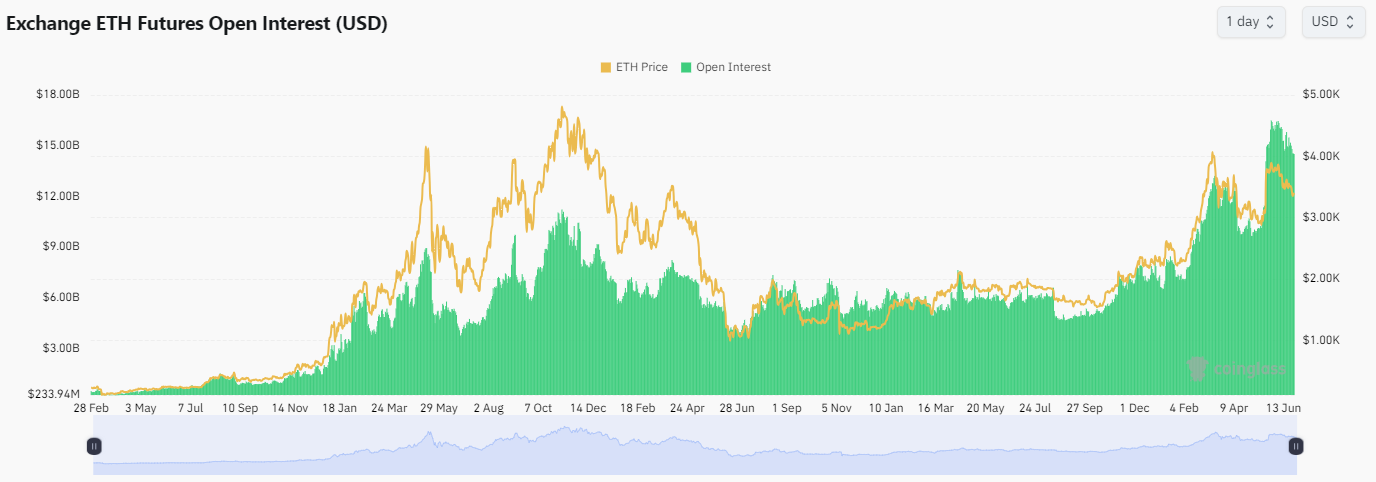Click the chart title "Exchange ETH Futures Open Interest"
Screen dimensions: 1376x482
[x=197, y=23]
